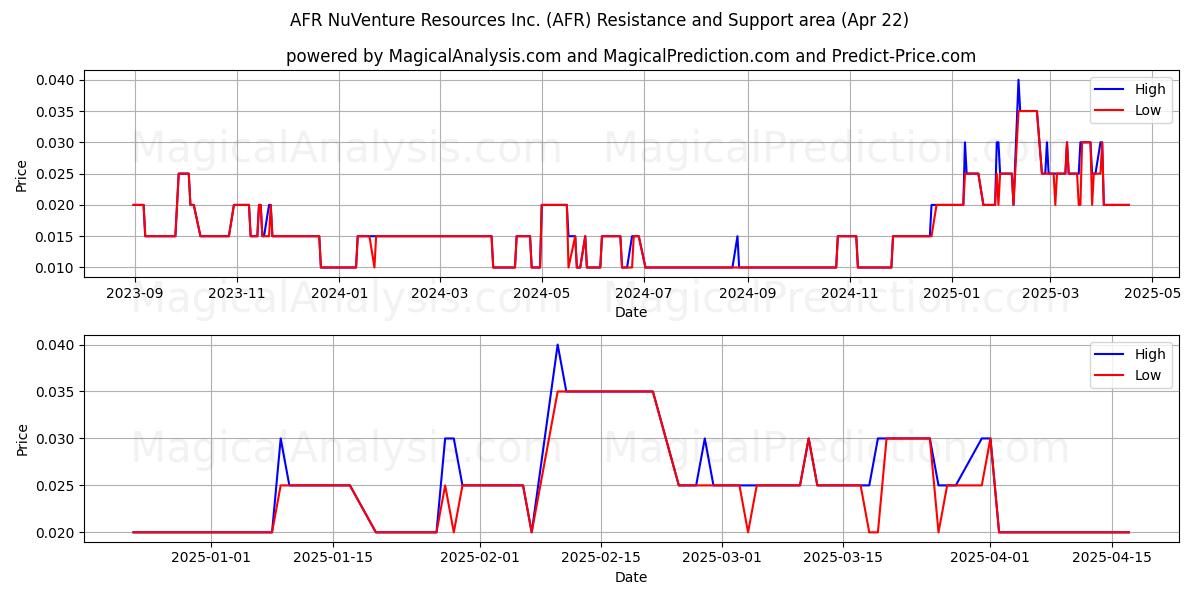The width and height of the screenshot is (1200, 600).
Task: Select the 2025-02-15 date tick label
Action: pos(601,558)
